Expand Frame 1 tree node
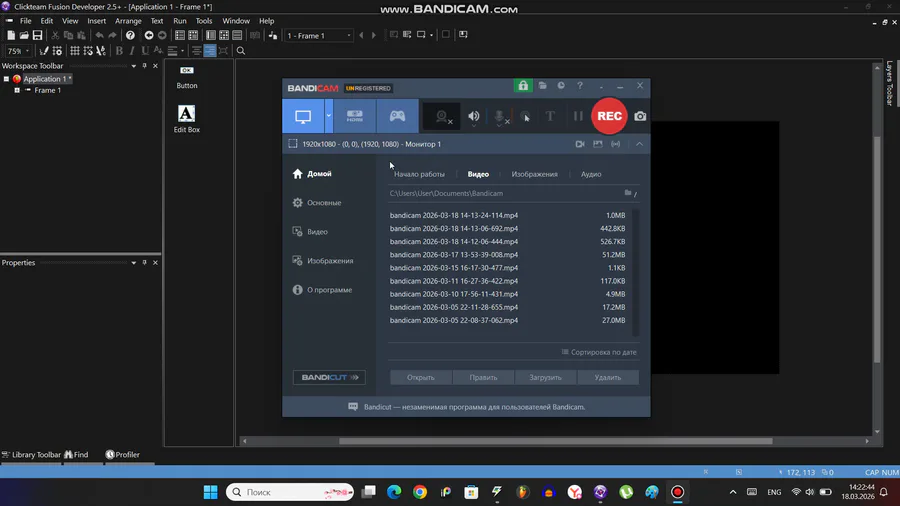Image resolution: width=900 pixels, height=506 pixels. point(17,90)
